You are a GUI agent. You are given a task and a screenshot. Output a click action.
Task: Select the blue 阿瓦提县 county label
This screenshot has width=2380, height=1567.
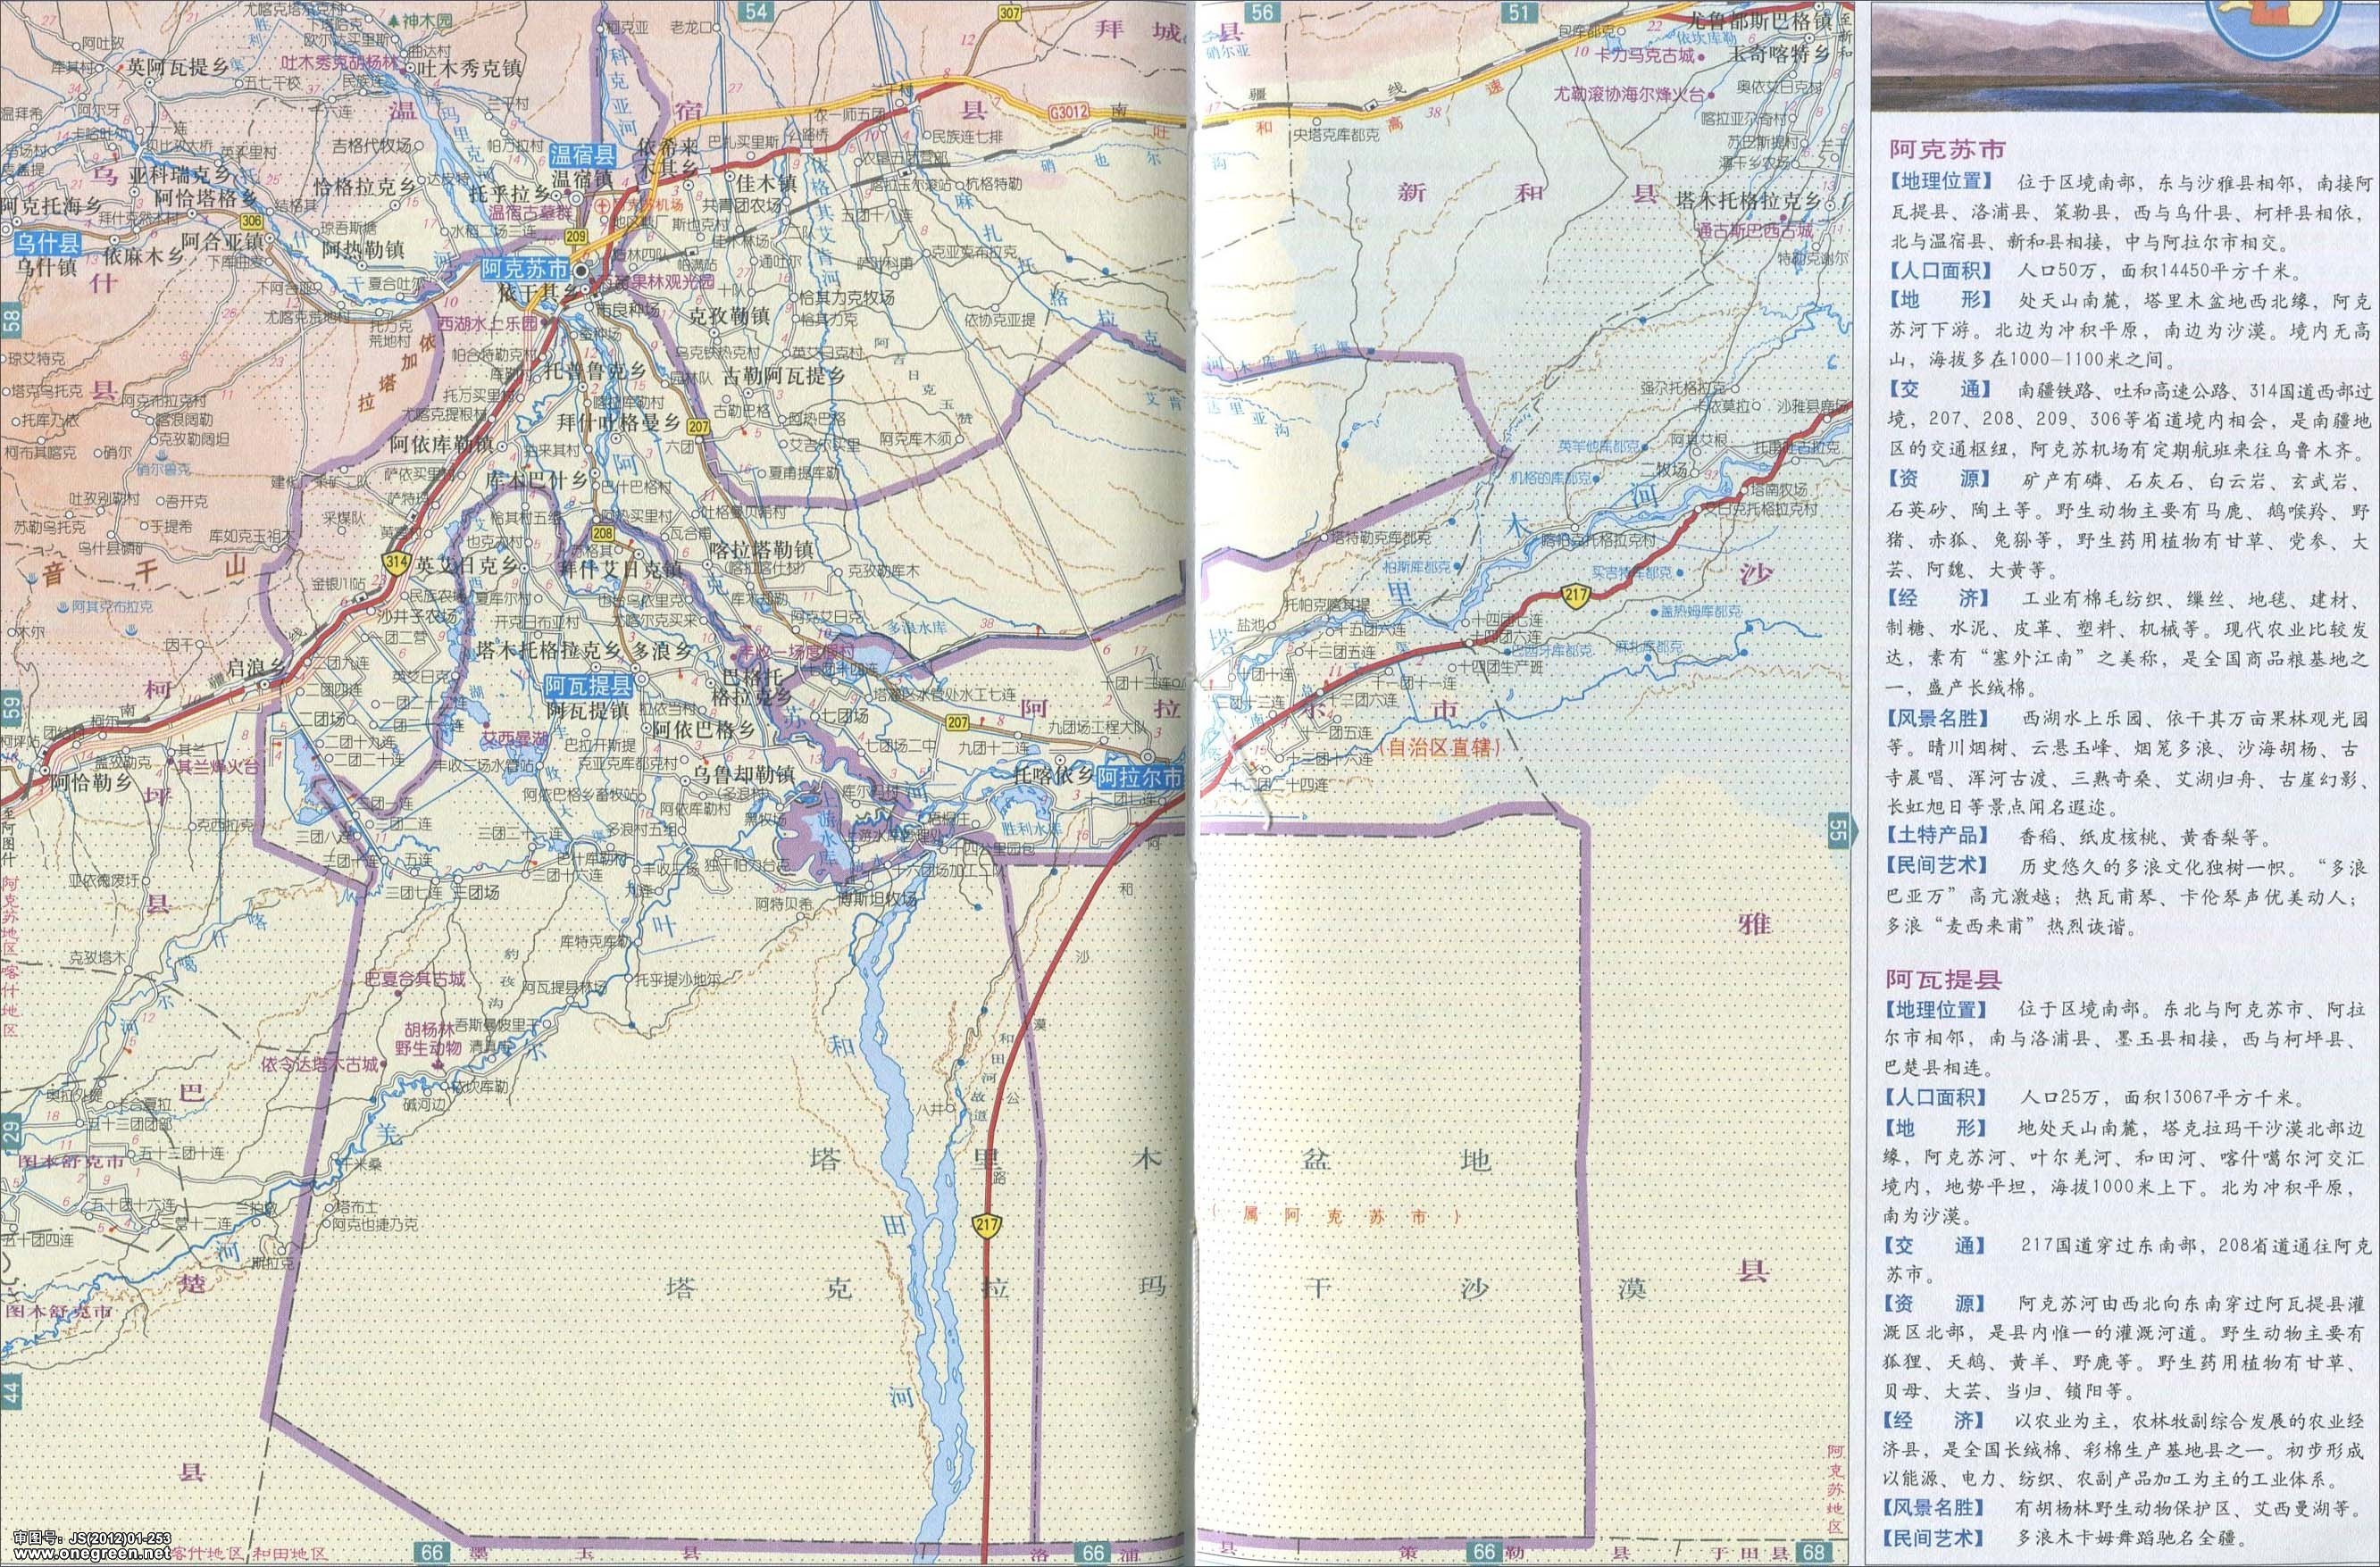(x=588, y=686)
